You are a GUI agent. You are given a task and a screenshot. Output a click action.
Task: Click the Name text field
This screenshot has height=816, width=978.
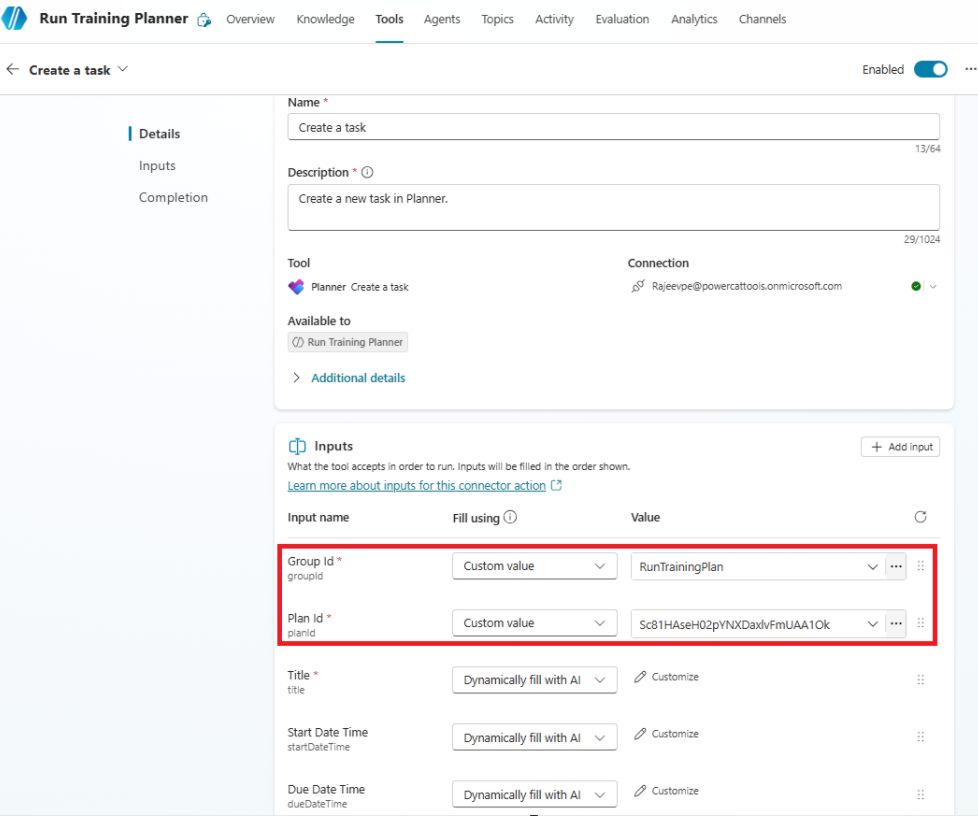pos(613,127)
